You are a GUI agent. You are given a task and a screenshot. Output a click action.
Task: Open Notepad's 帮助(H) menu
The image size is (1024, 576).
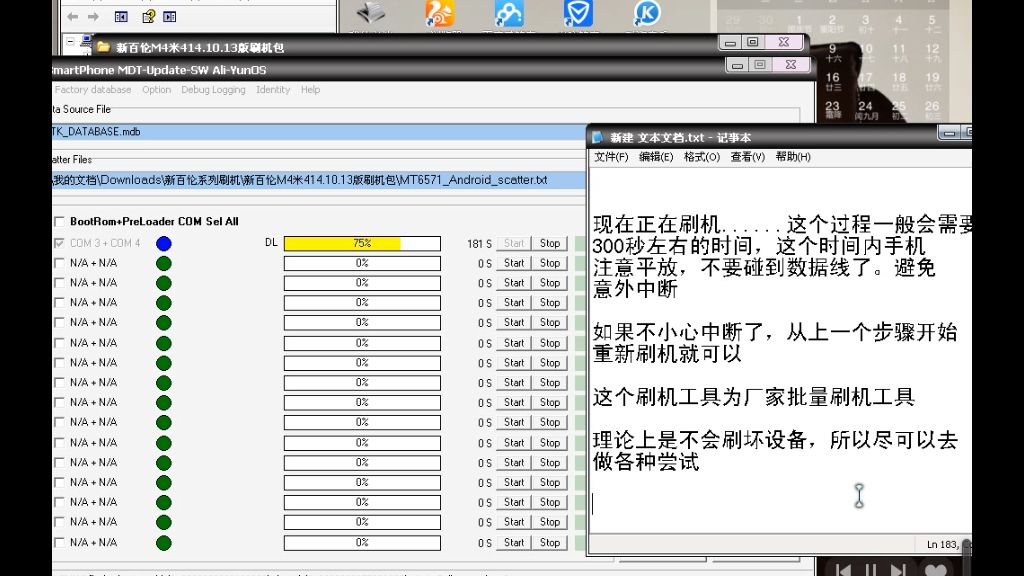pyautogui.click(x=793, y=157)
